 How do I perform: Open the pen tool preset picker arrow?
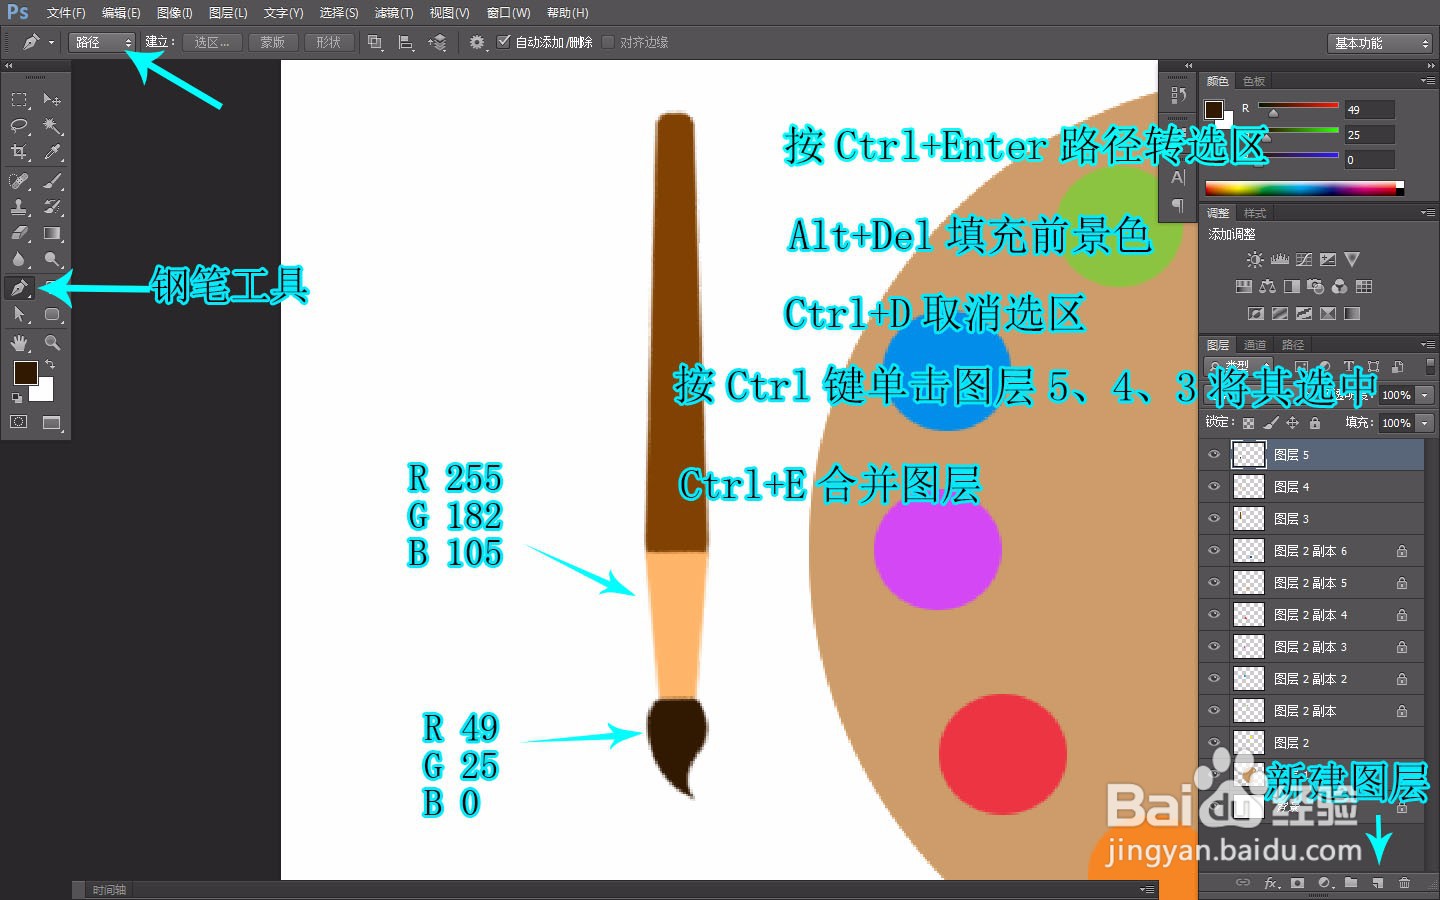click(52, 43)
